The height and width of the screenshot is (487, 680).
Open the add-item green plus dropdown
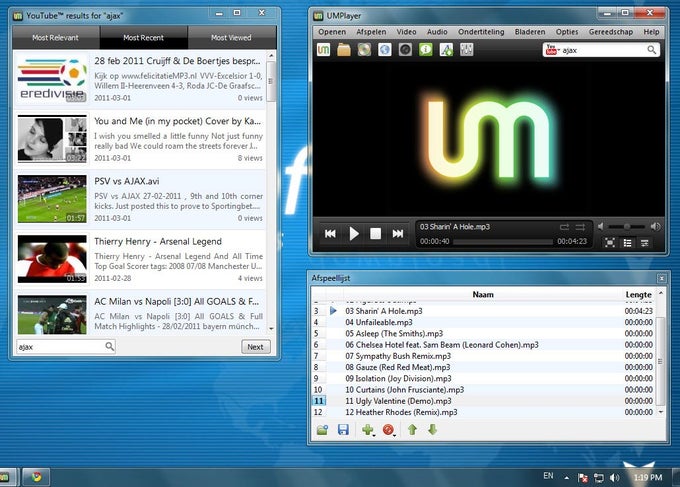point(368,430)
